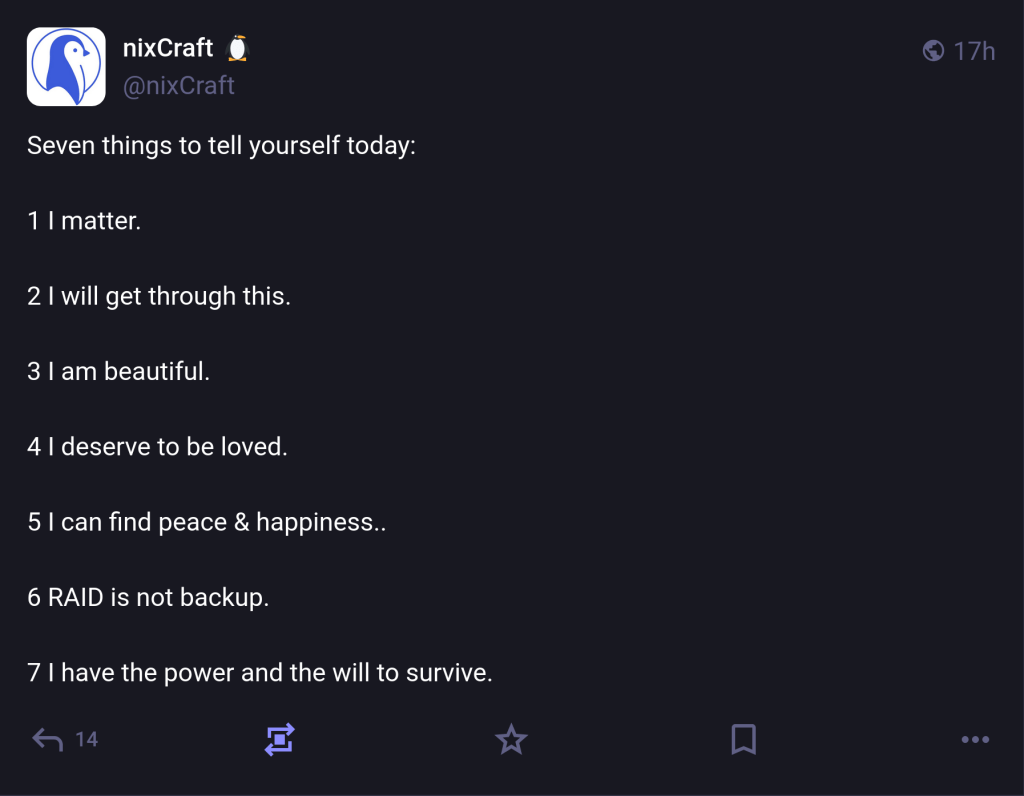Click the "Seven things to tell yourself today" line
The width and height of the screenshot is (1024, 796).
(221, 146)
